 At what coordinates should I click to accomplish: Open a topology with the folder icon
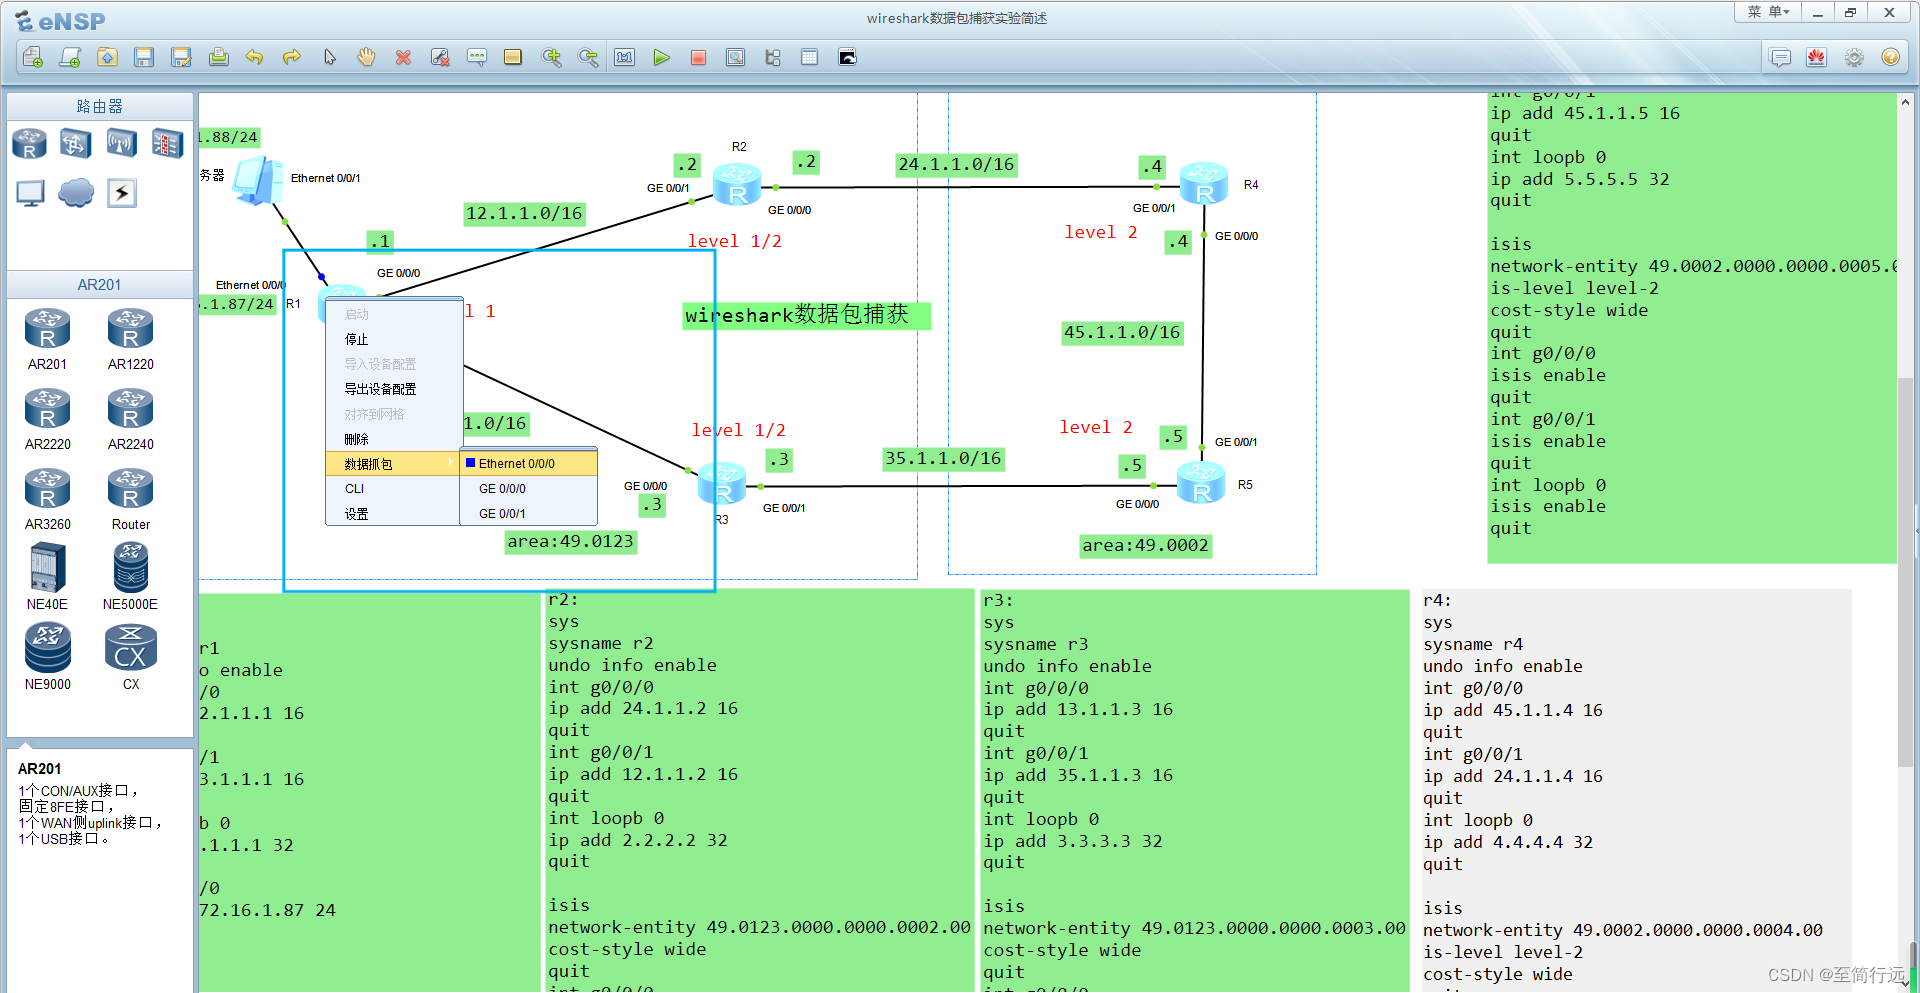pos(107,57)
